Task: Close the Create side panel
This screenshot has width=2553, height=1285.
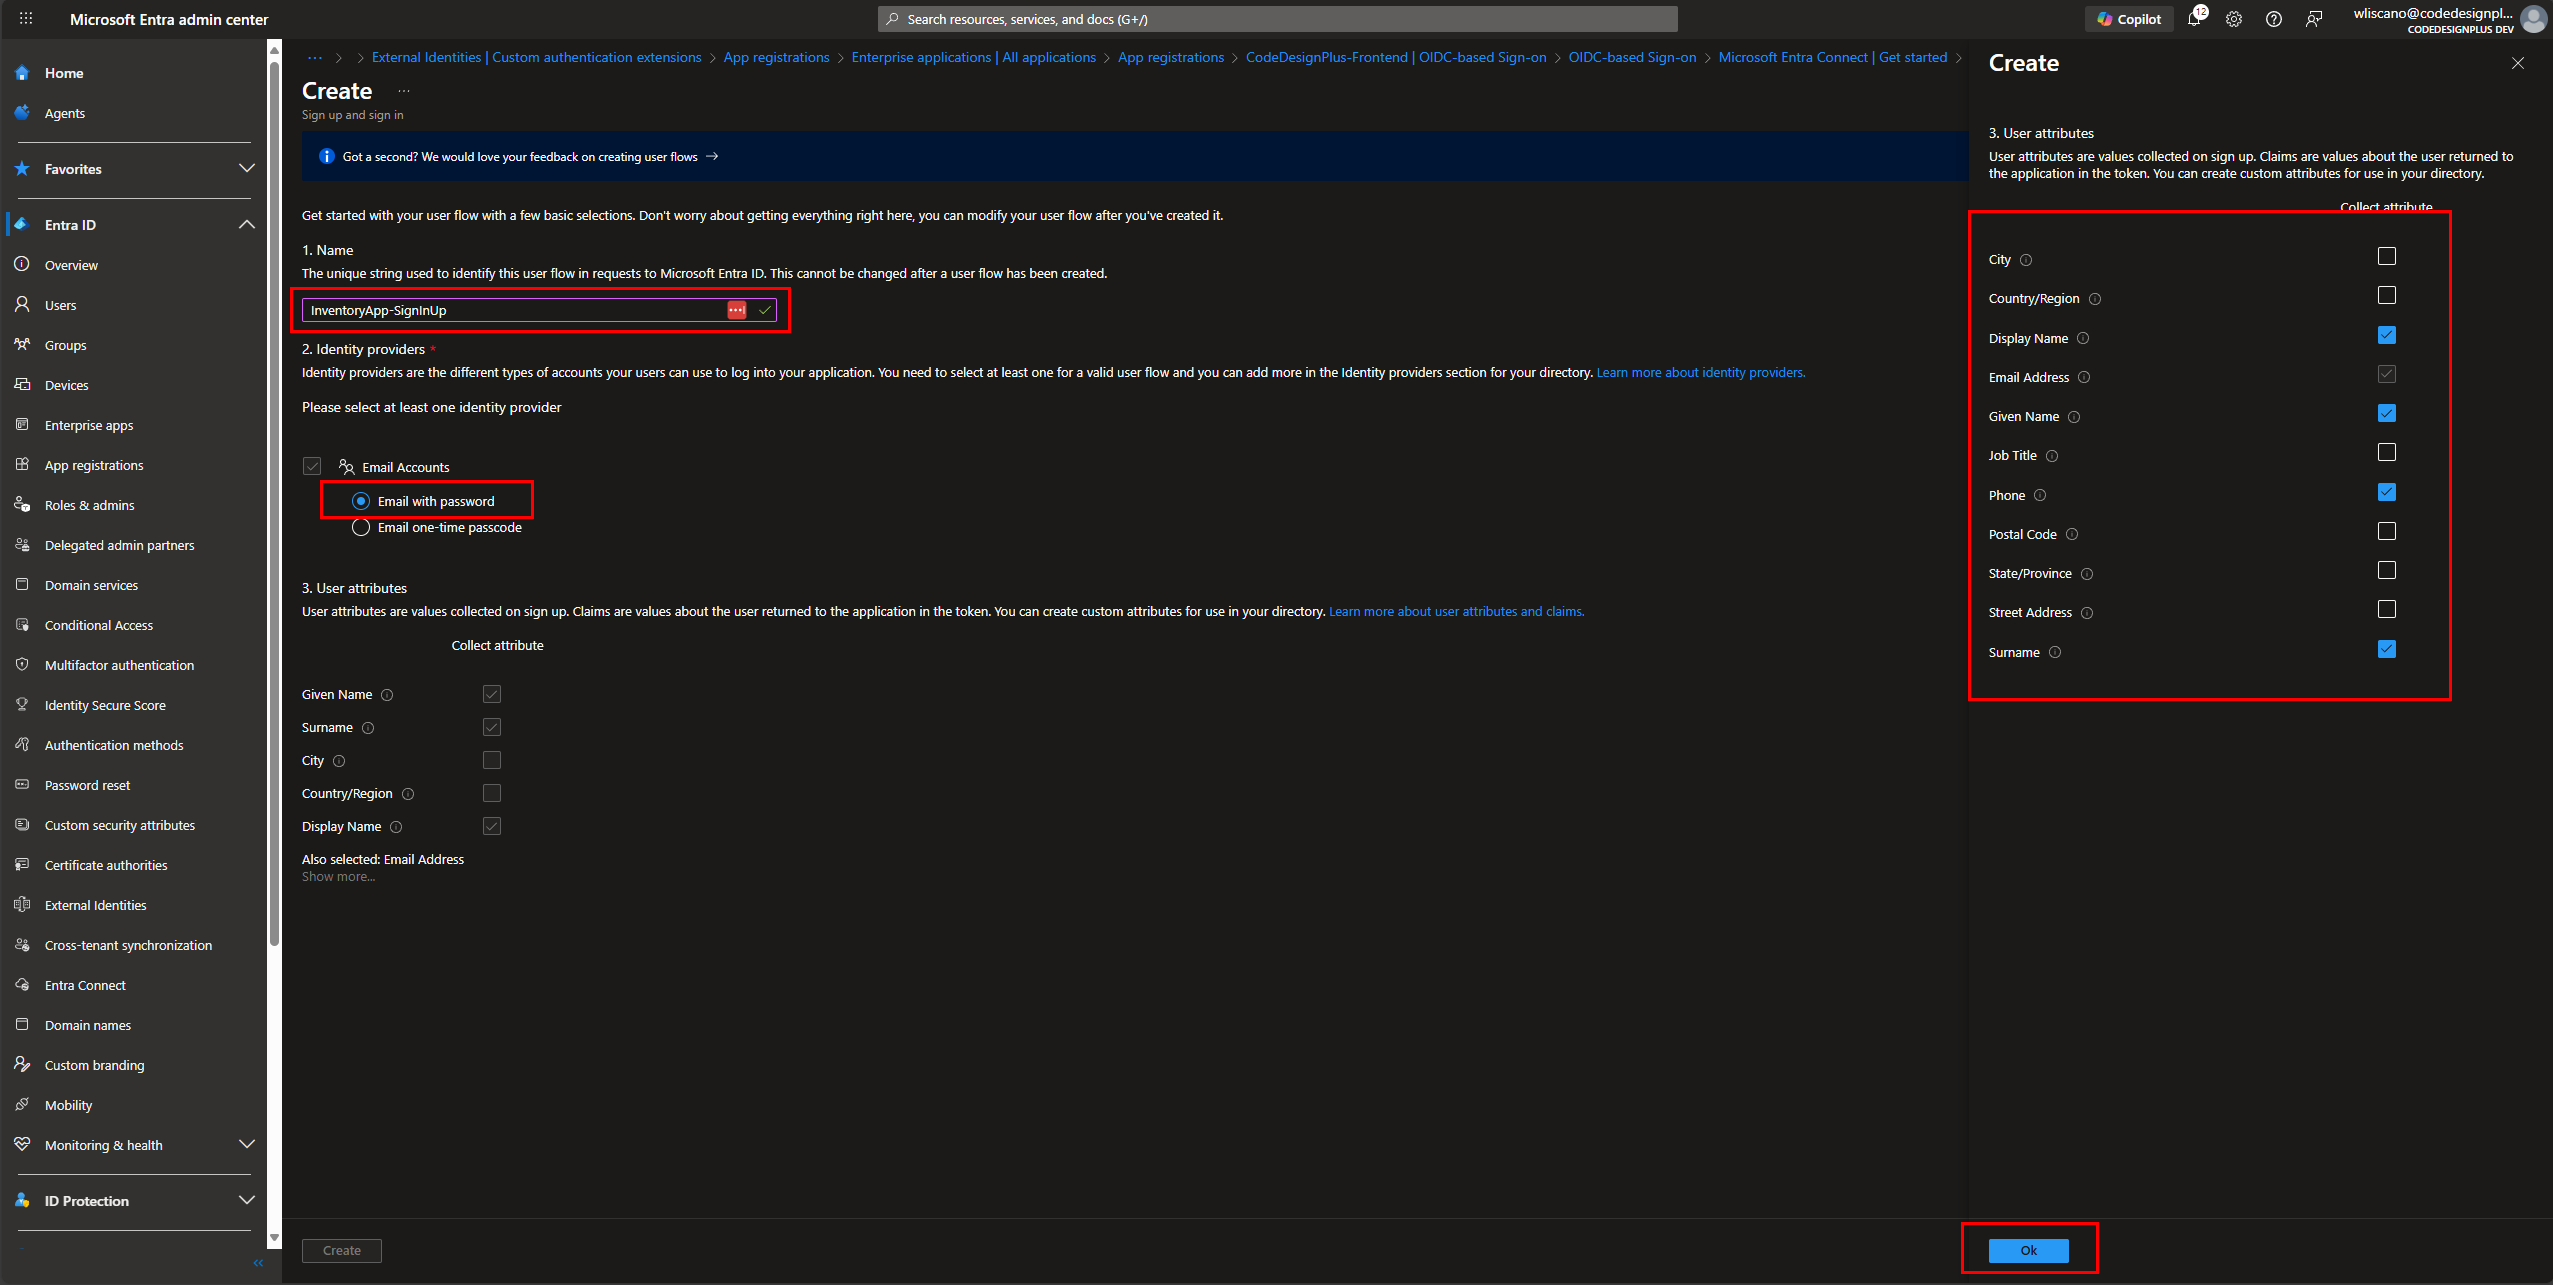Action: pyautogui.click(x=2517, y=63)
